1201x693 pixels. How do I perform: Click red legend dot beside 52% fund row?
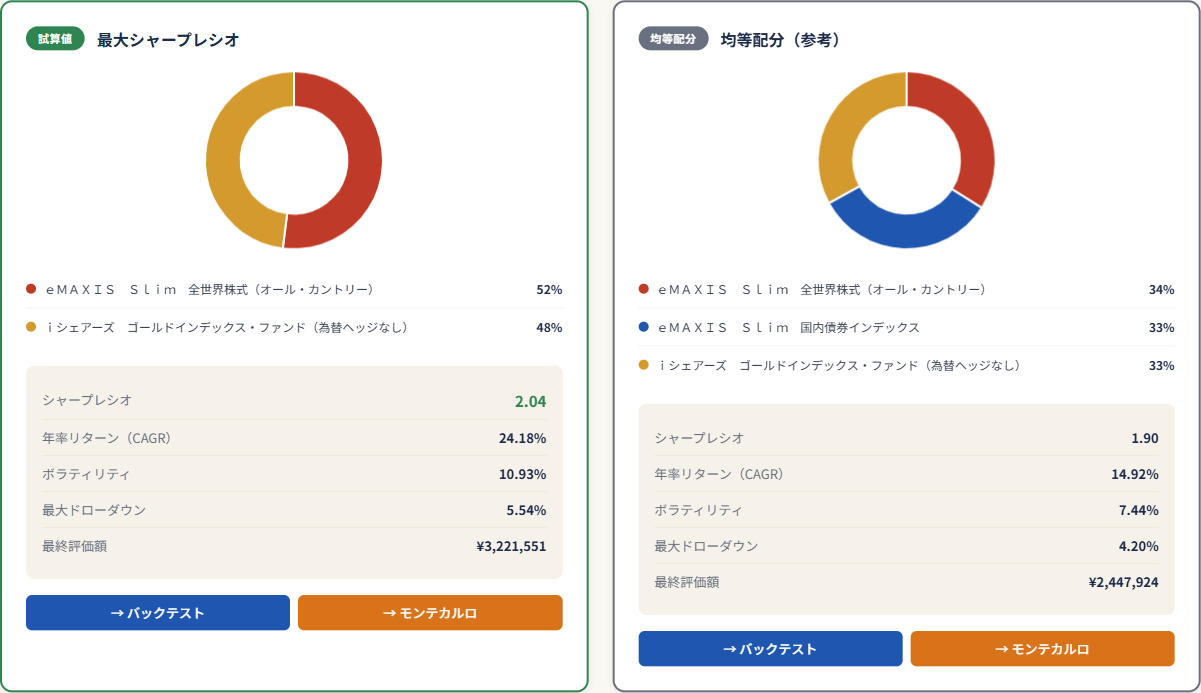[x=31, y=289]
